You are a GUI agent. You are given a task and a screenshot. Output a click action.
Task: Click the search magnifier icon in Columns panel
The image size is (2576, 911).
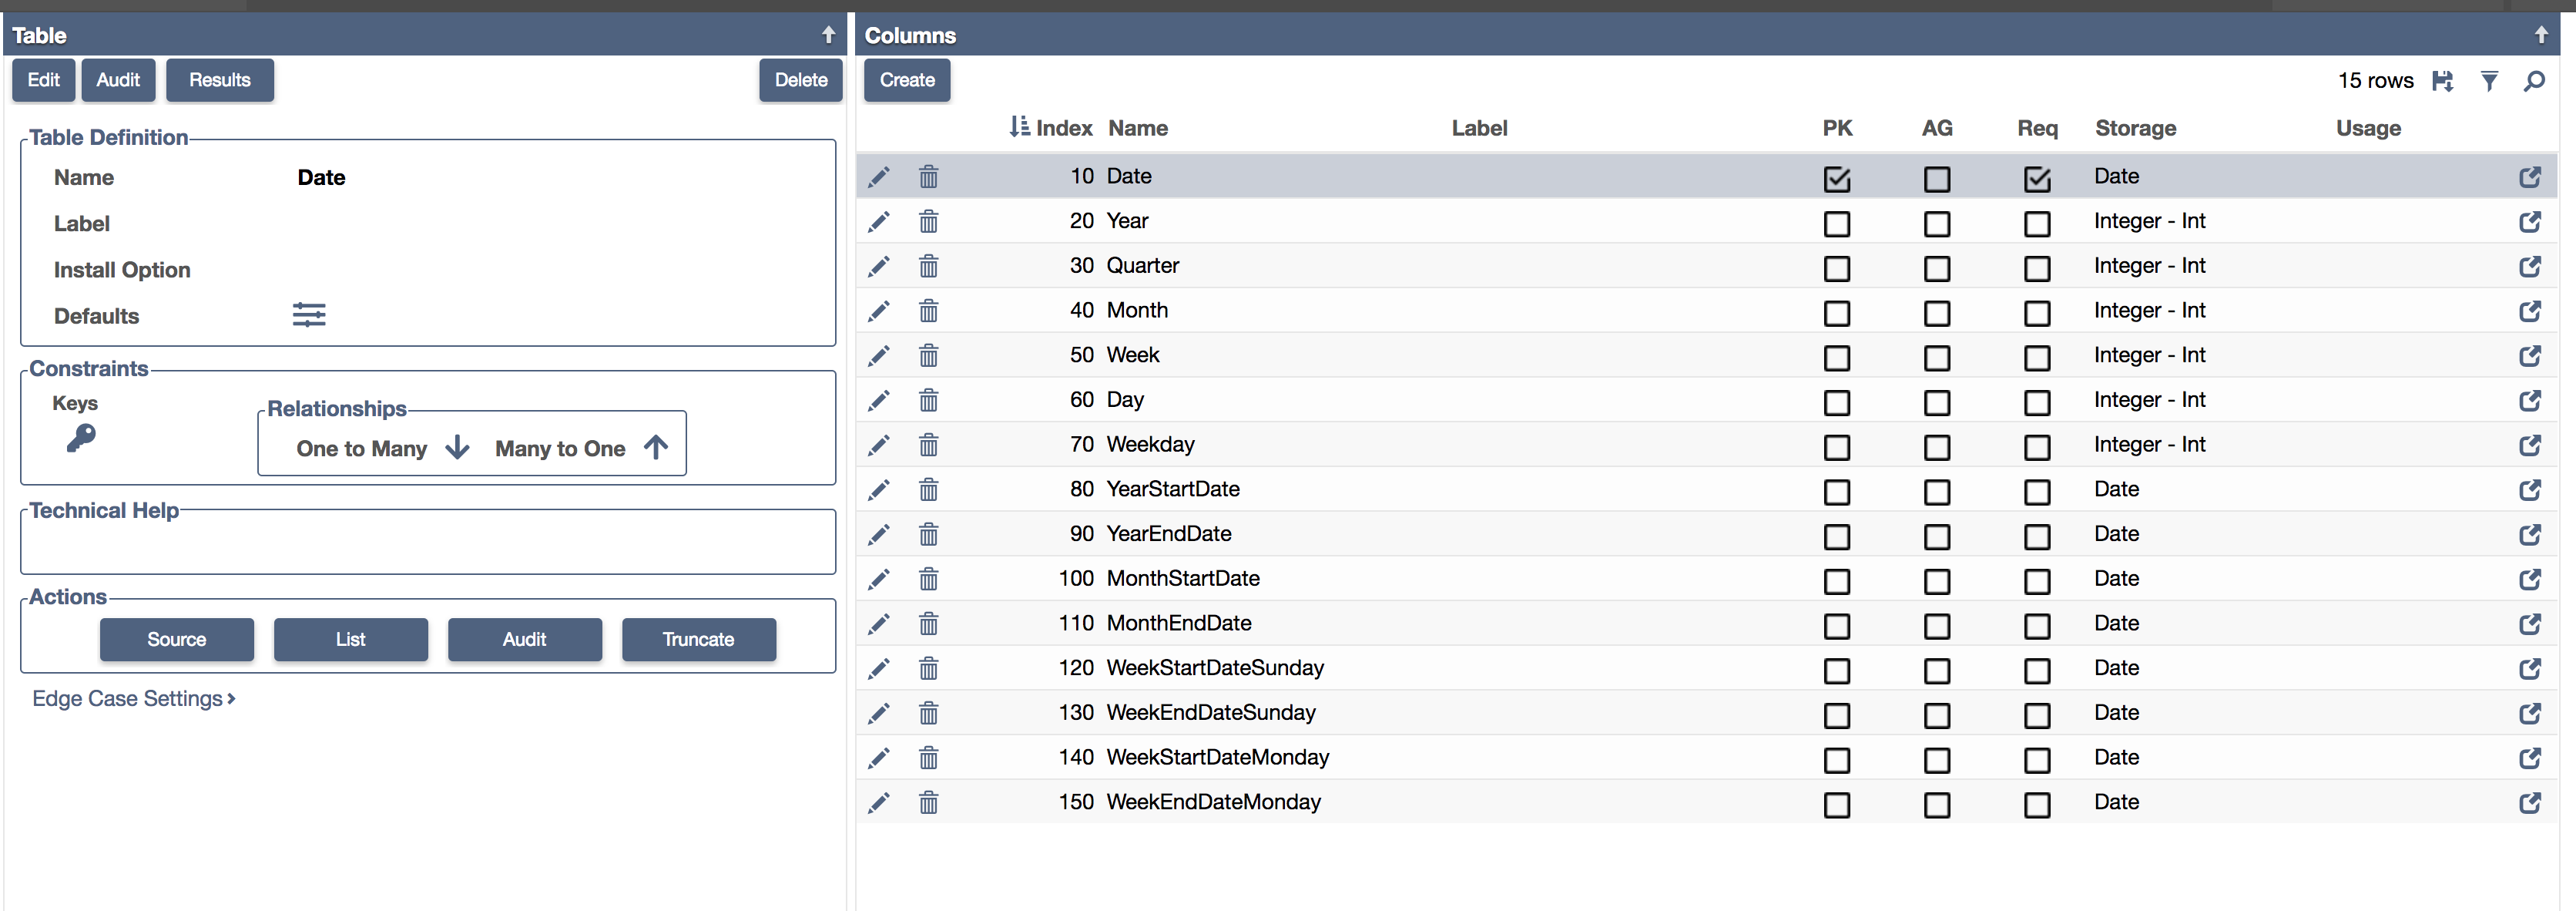[x=2535, y=81]
